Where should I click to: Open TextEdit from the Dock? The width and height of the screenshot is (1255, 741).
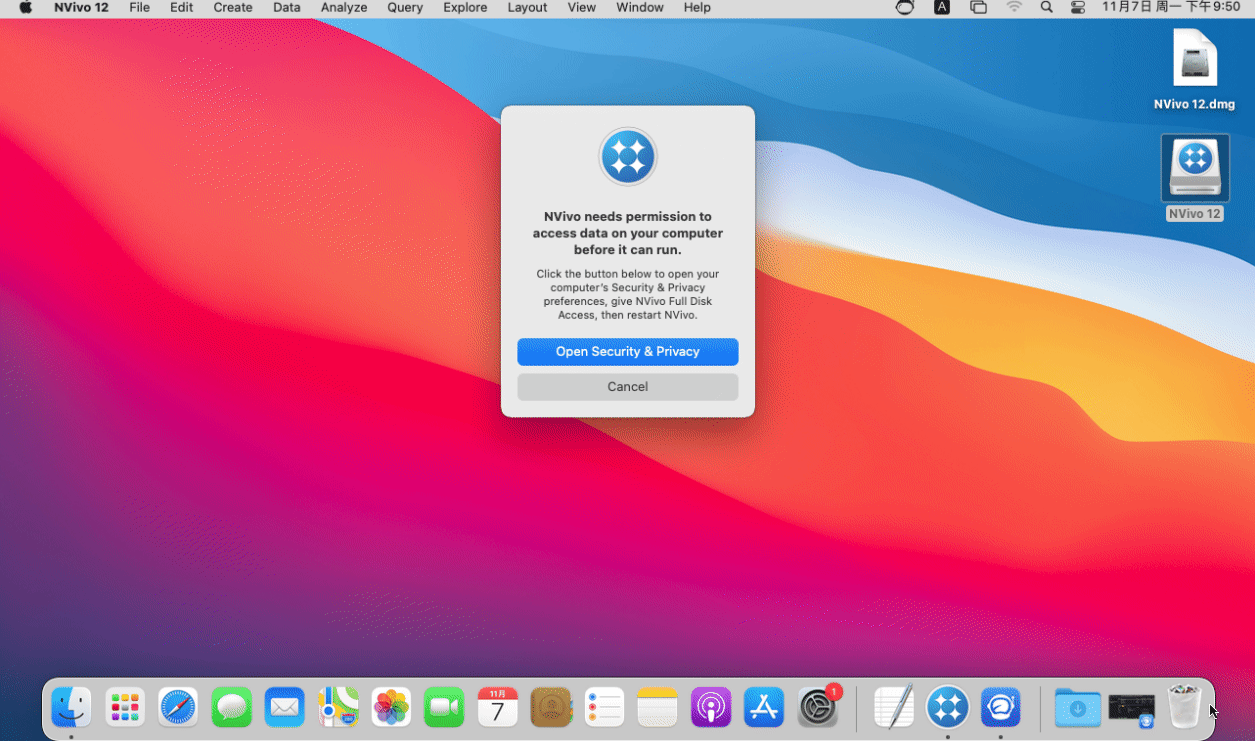pos(894,708)
